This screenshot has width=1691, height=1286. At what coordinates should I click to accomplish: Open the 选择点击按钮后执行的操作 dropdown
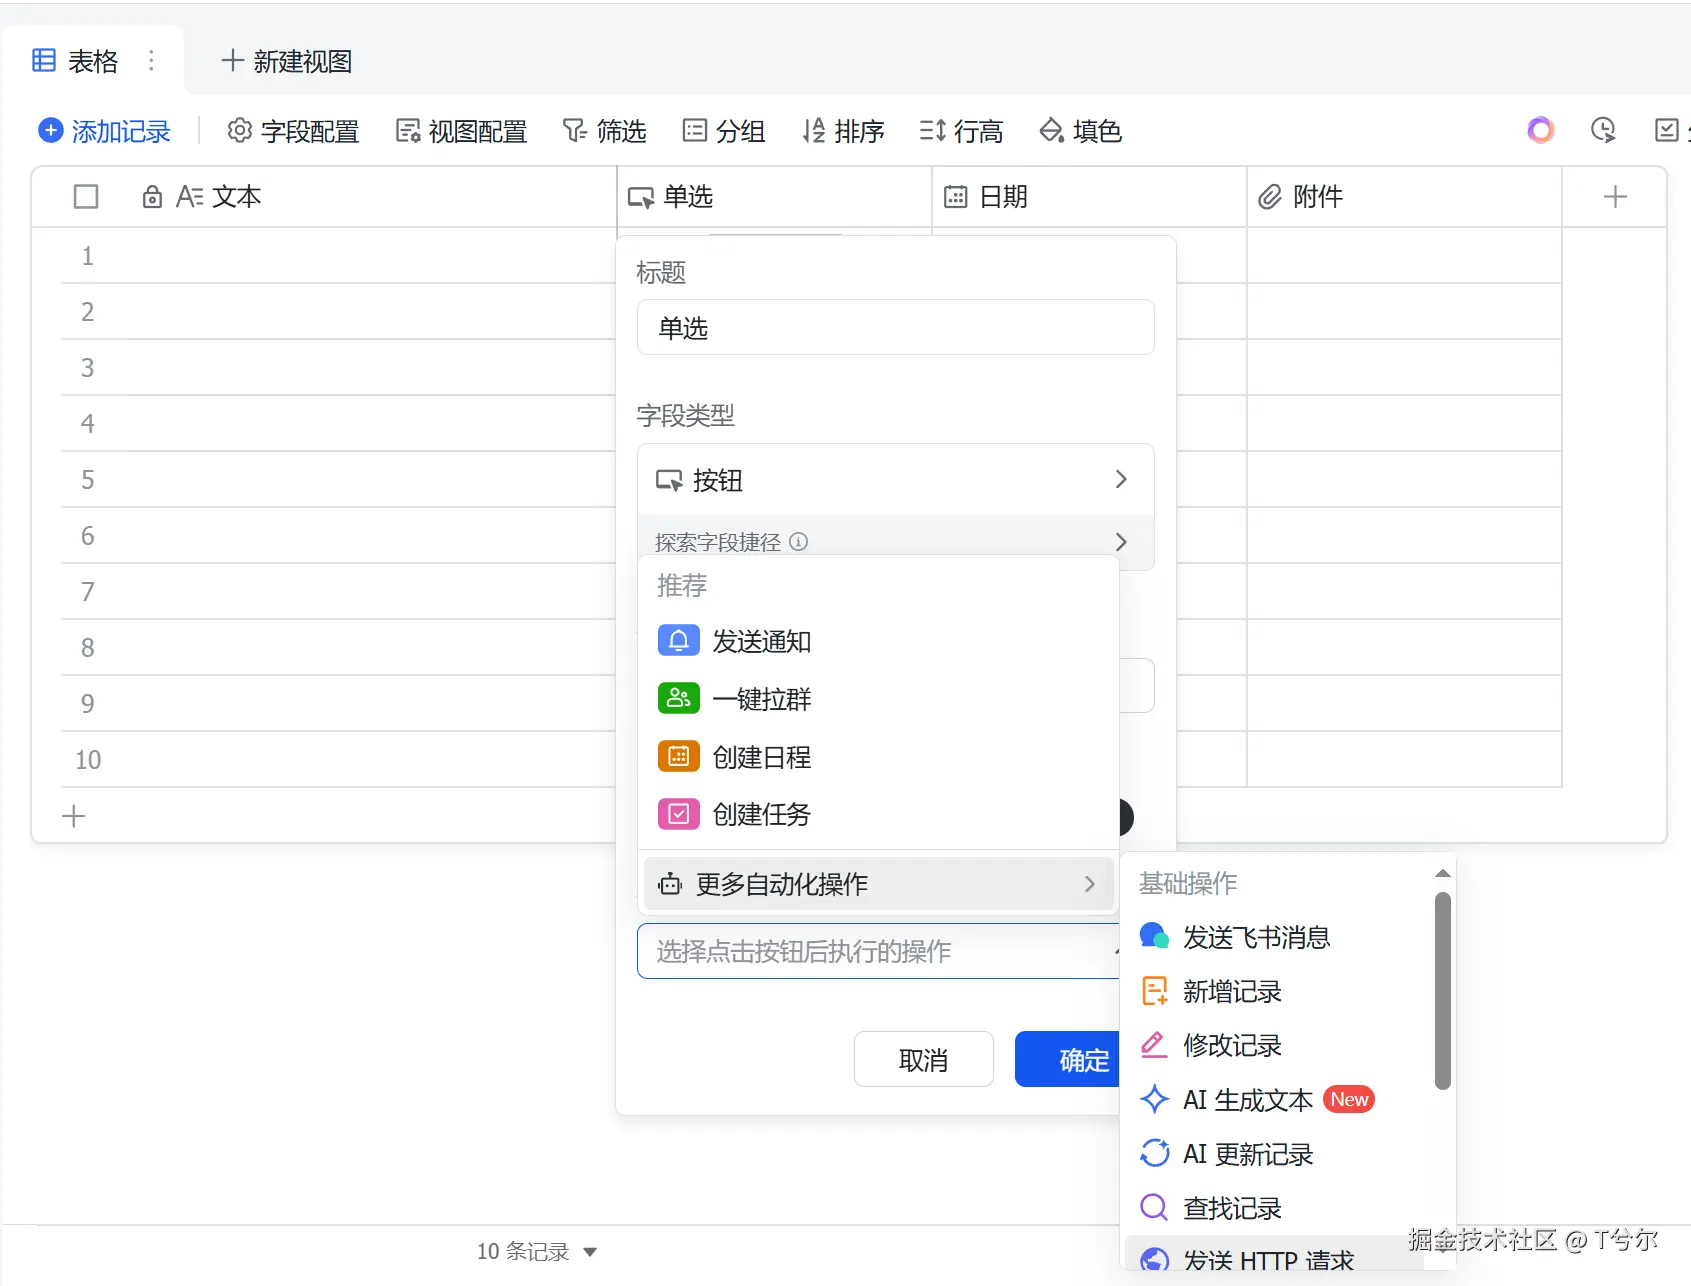[878, 951]
